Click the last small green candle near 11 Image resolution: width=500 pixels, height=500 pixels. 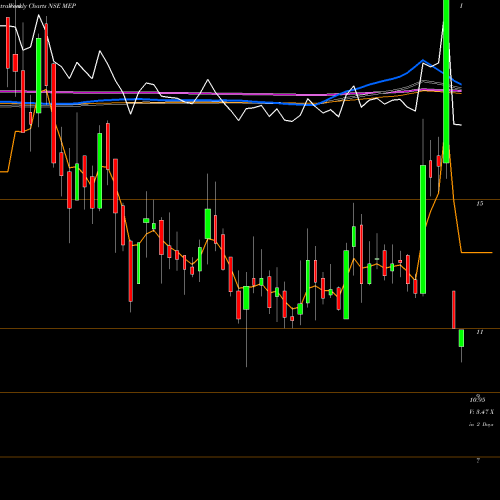(x=461, y=338)
